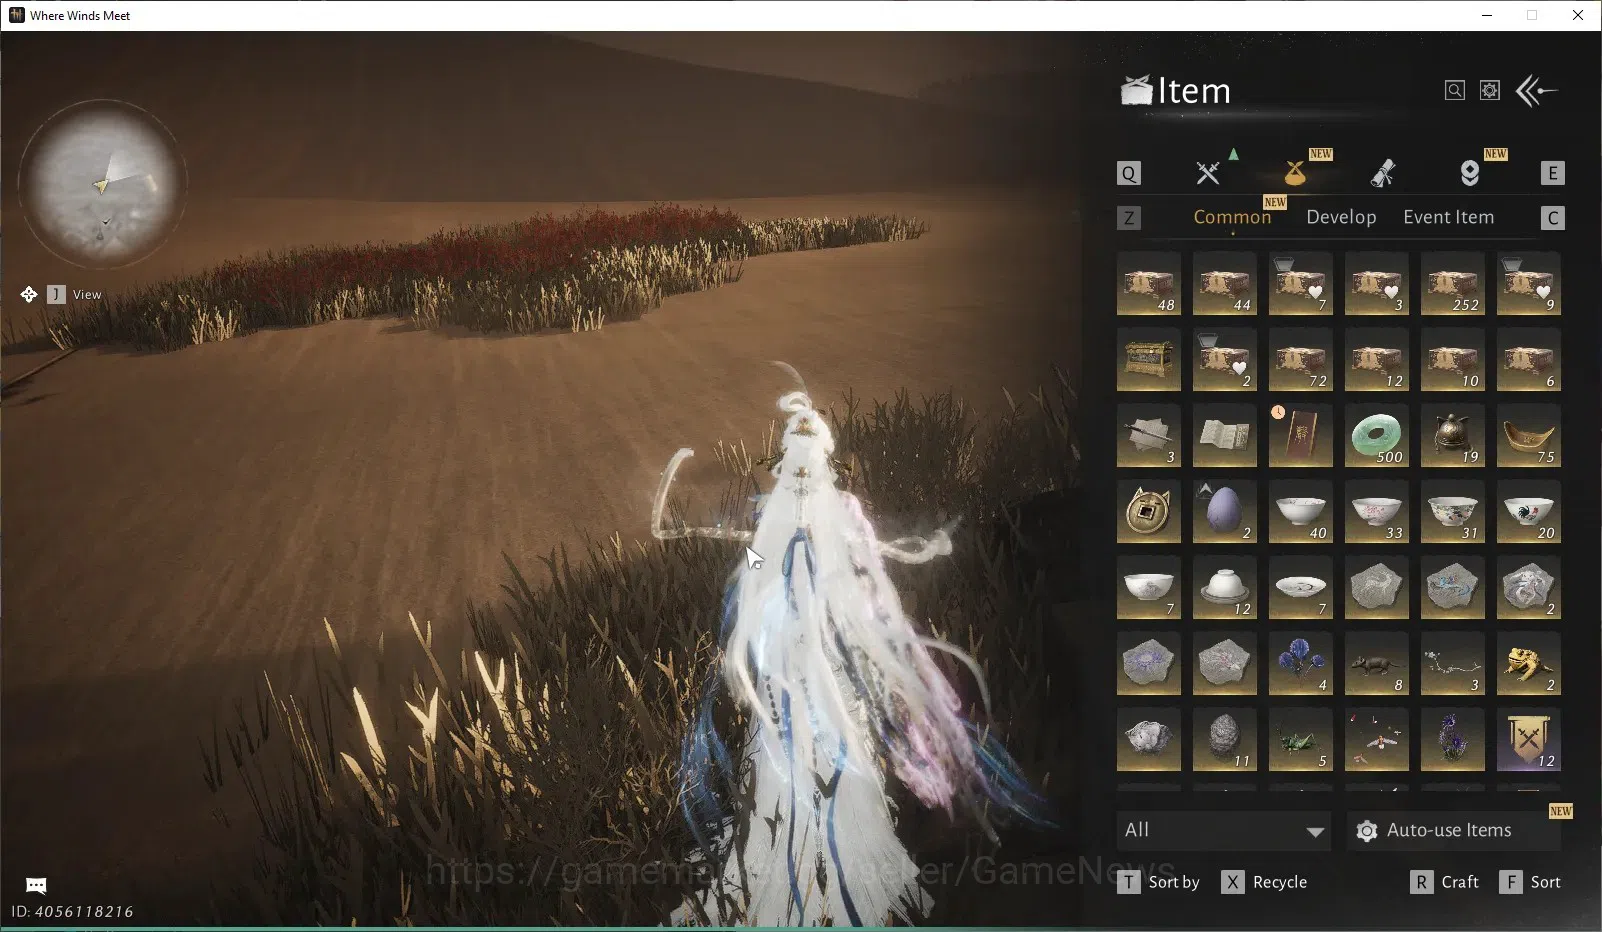
Task: Click the Craft button
Action: point(1444,882)
